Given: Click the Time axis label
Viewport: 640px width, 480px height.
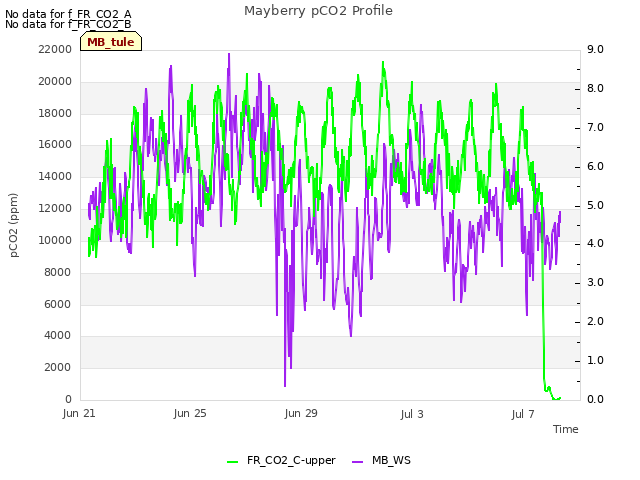Looking at the screenshot, I should tap(566, 429).
